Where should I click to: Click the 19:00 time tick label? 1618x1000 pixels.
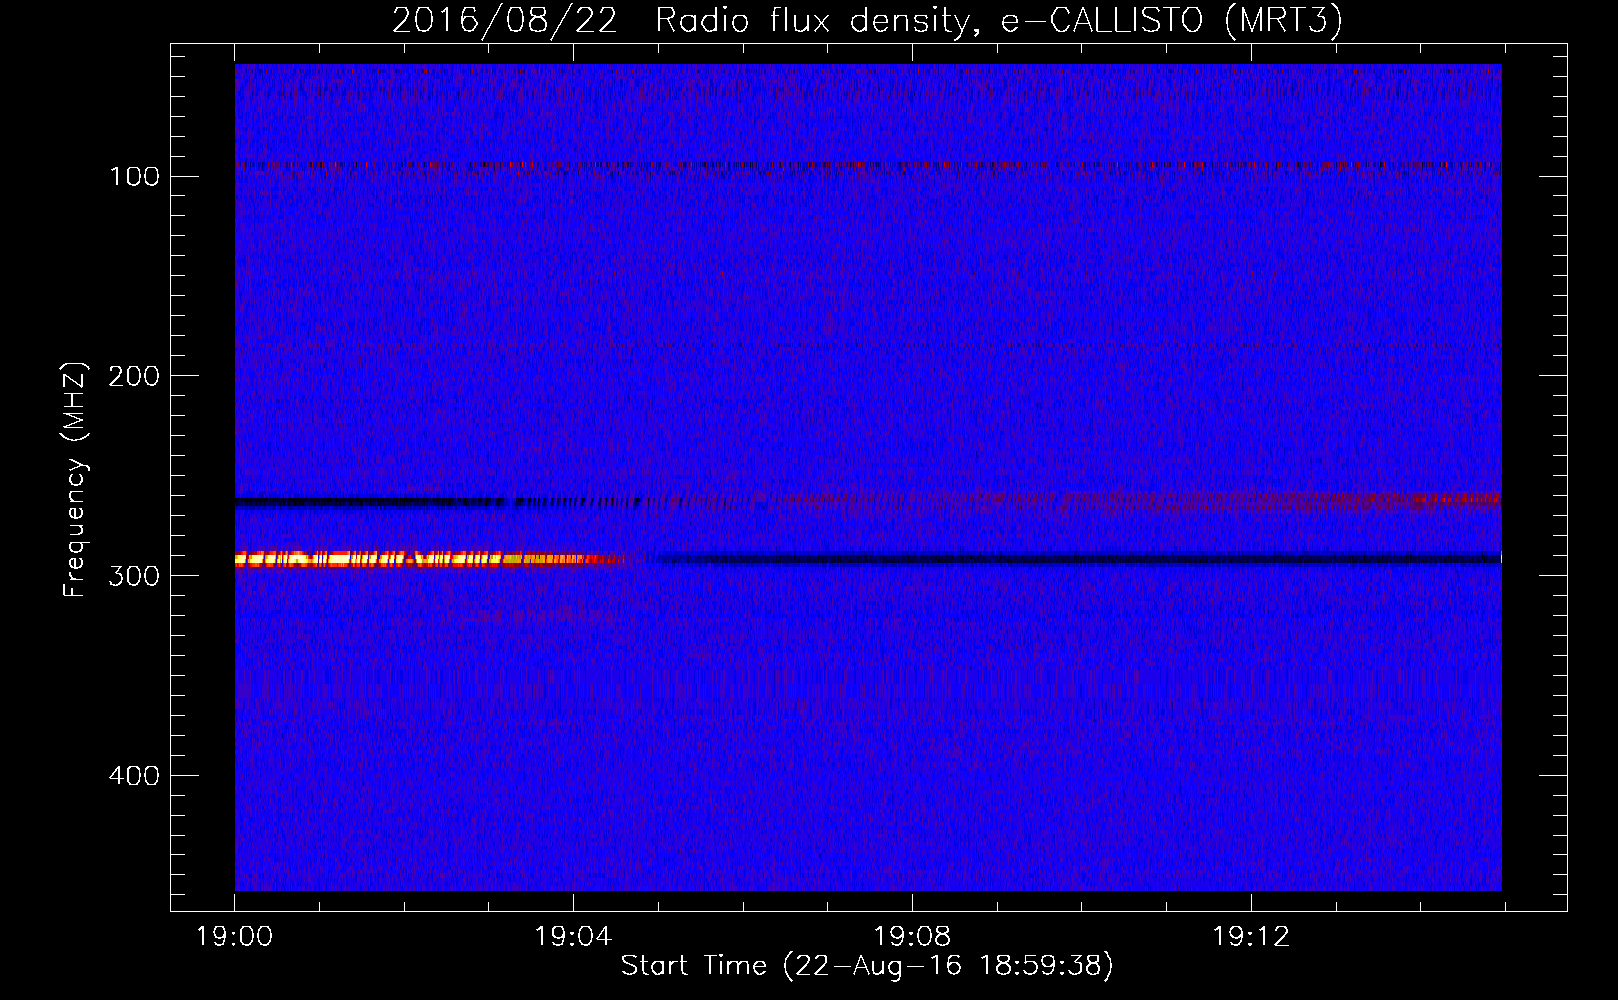[x=235, y=937]
